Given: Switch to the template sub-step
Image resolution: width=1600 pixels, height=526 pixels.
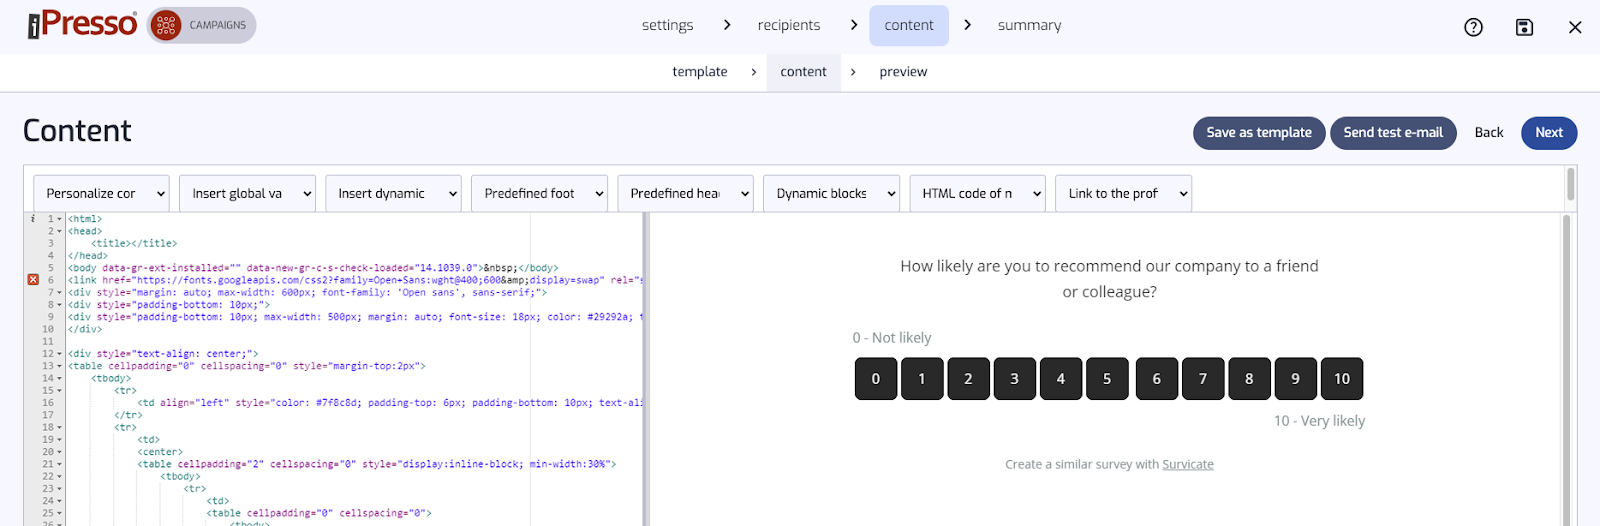Looking at the screenshot, I should pos(700,72).
